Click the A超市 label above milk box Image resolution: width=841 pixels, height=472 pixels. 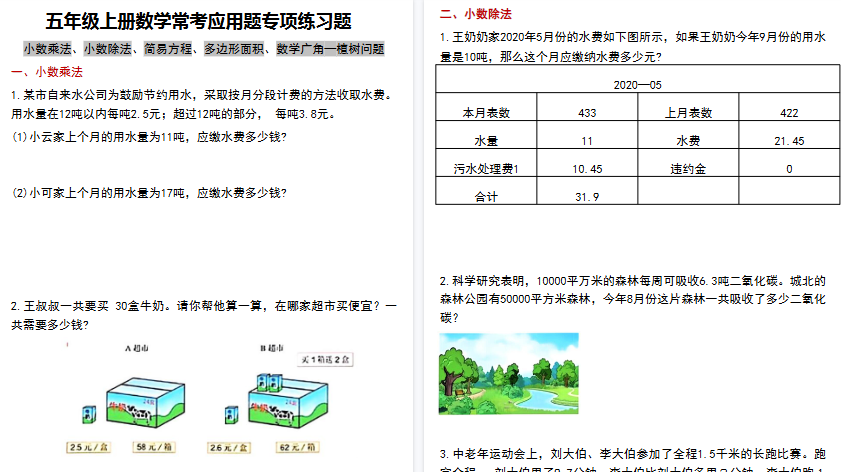coord(137,348)
